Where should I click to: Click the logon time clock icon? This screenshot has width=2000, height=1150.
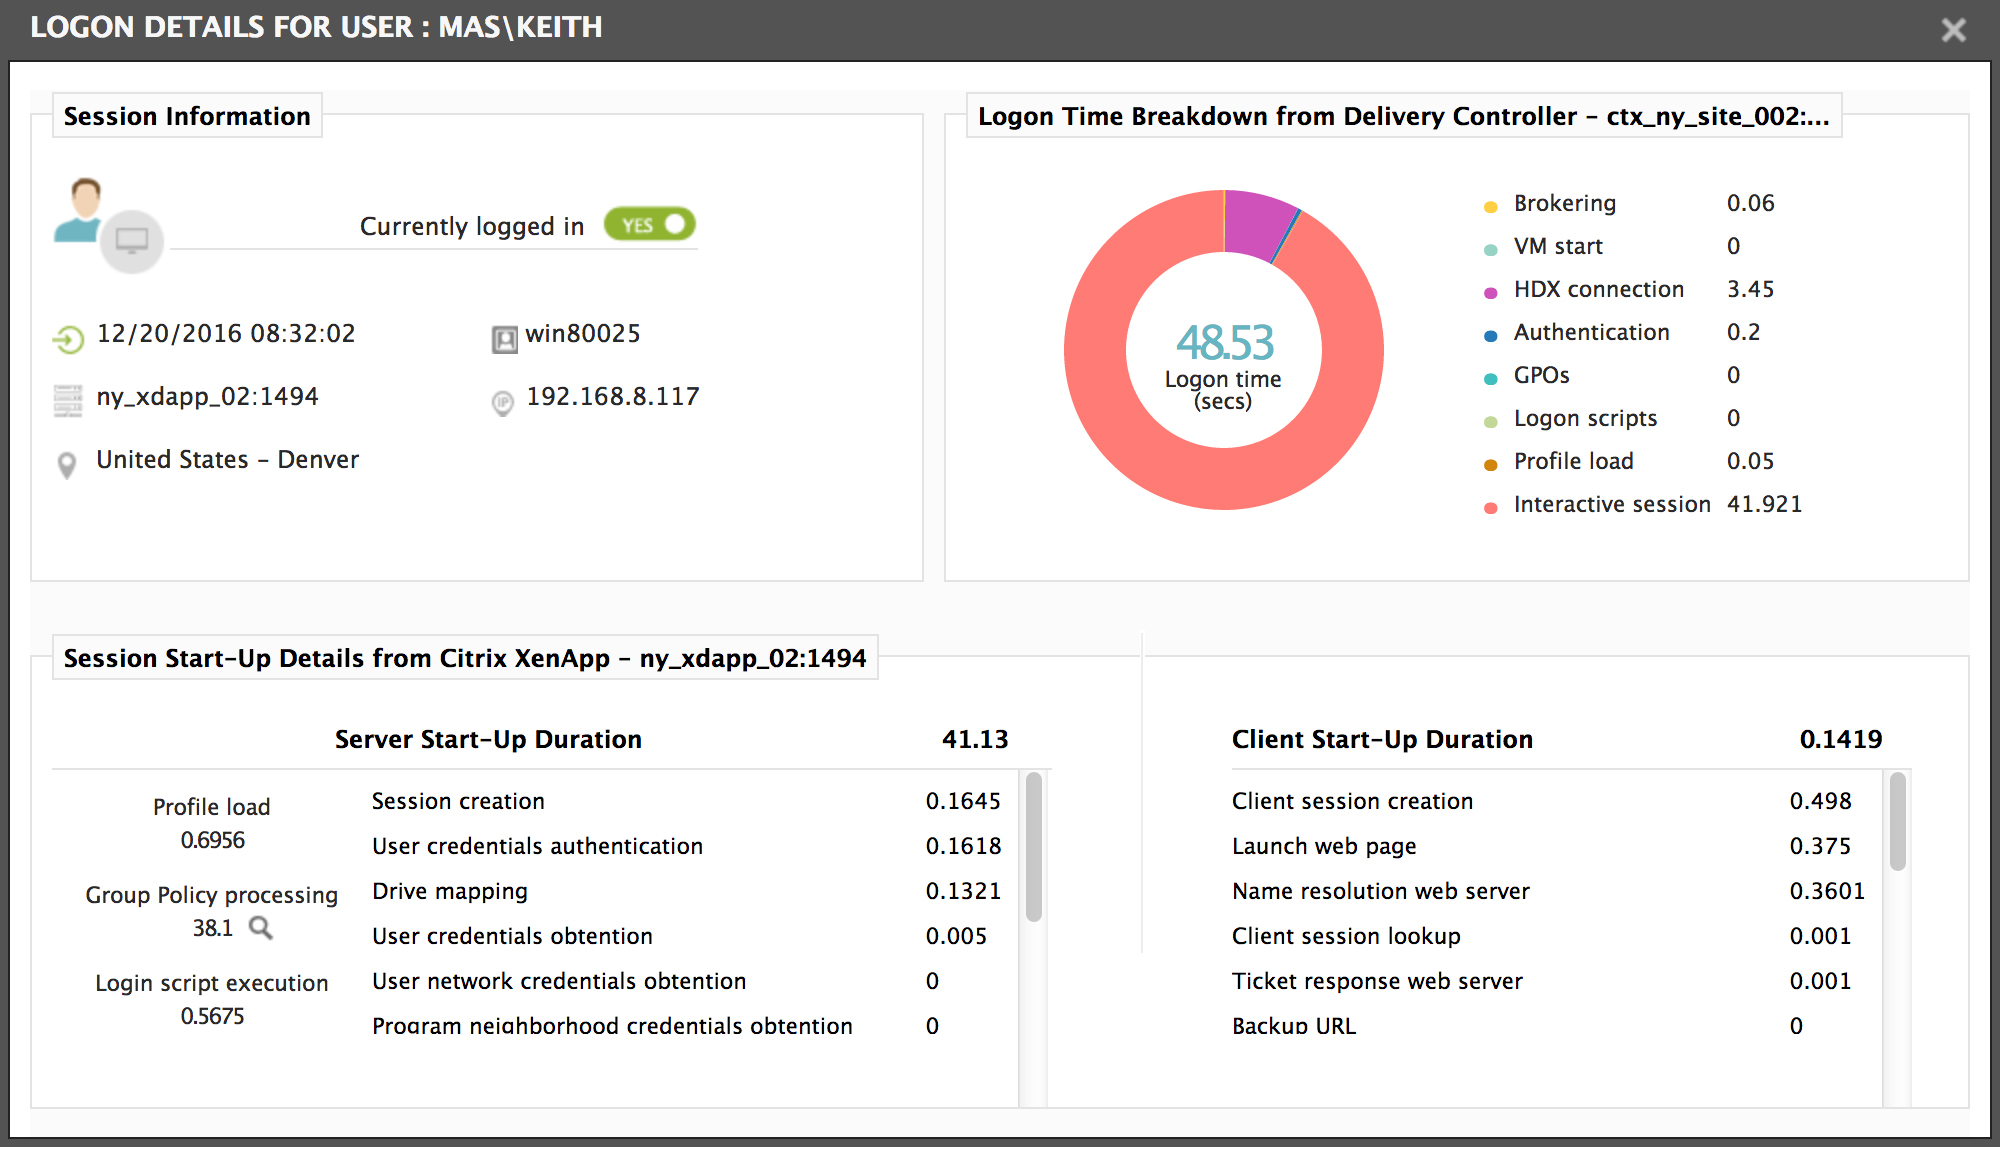68,340
